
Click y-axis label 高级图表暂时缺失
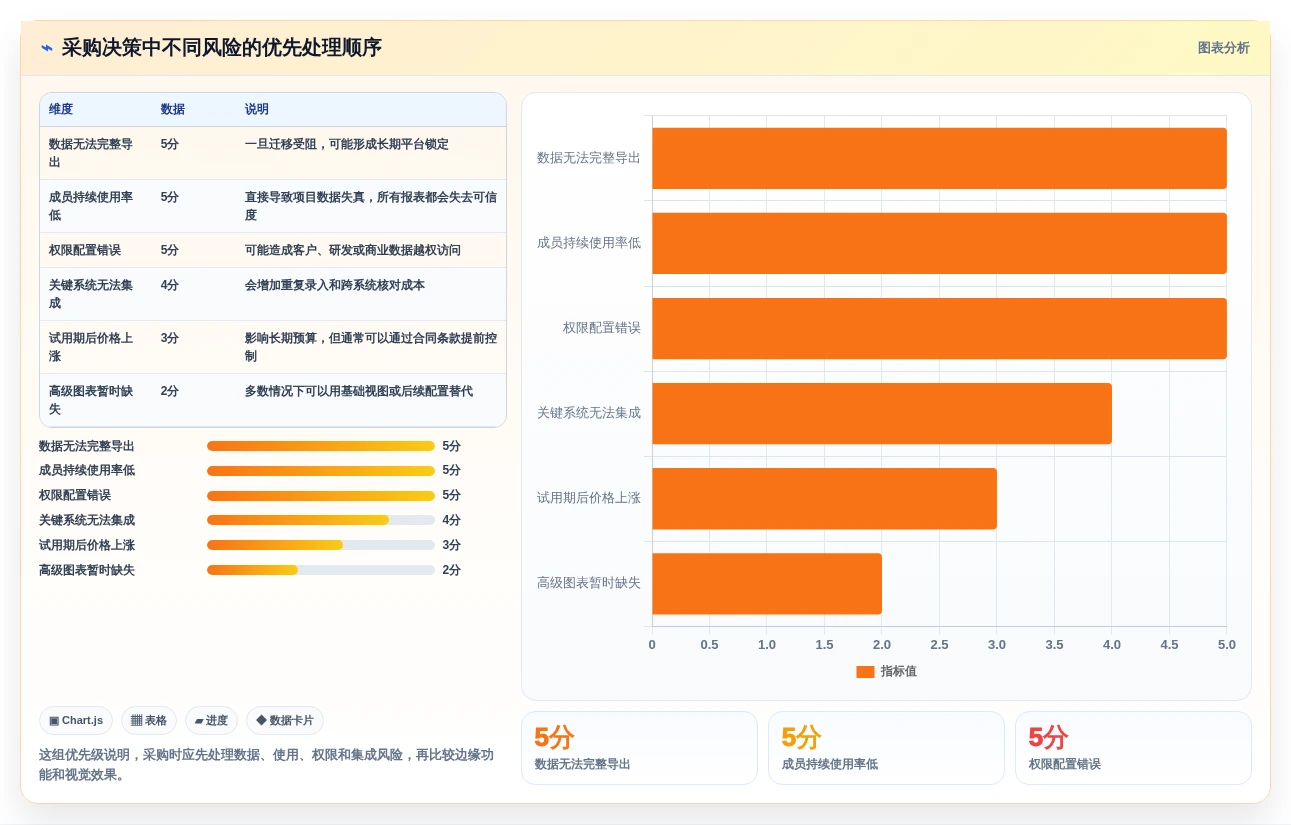(589, 583)
